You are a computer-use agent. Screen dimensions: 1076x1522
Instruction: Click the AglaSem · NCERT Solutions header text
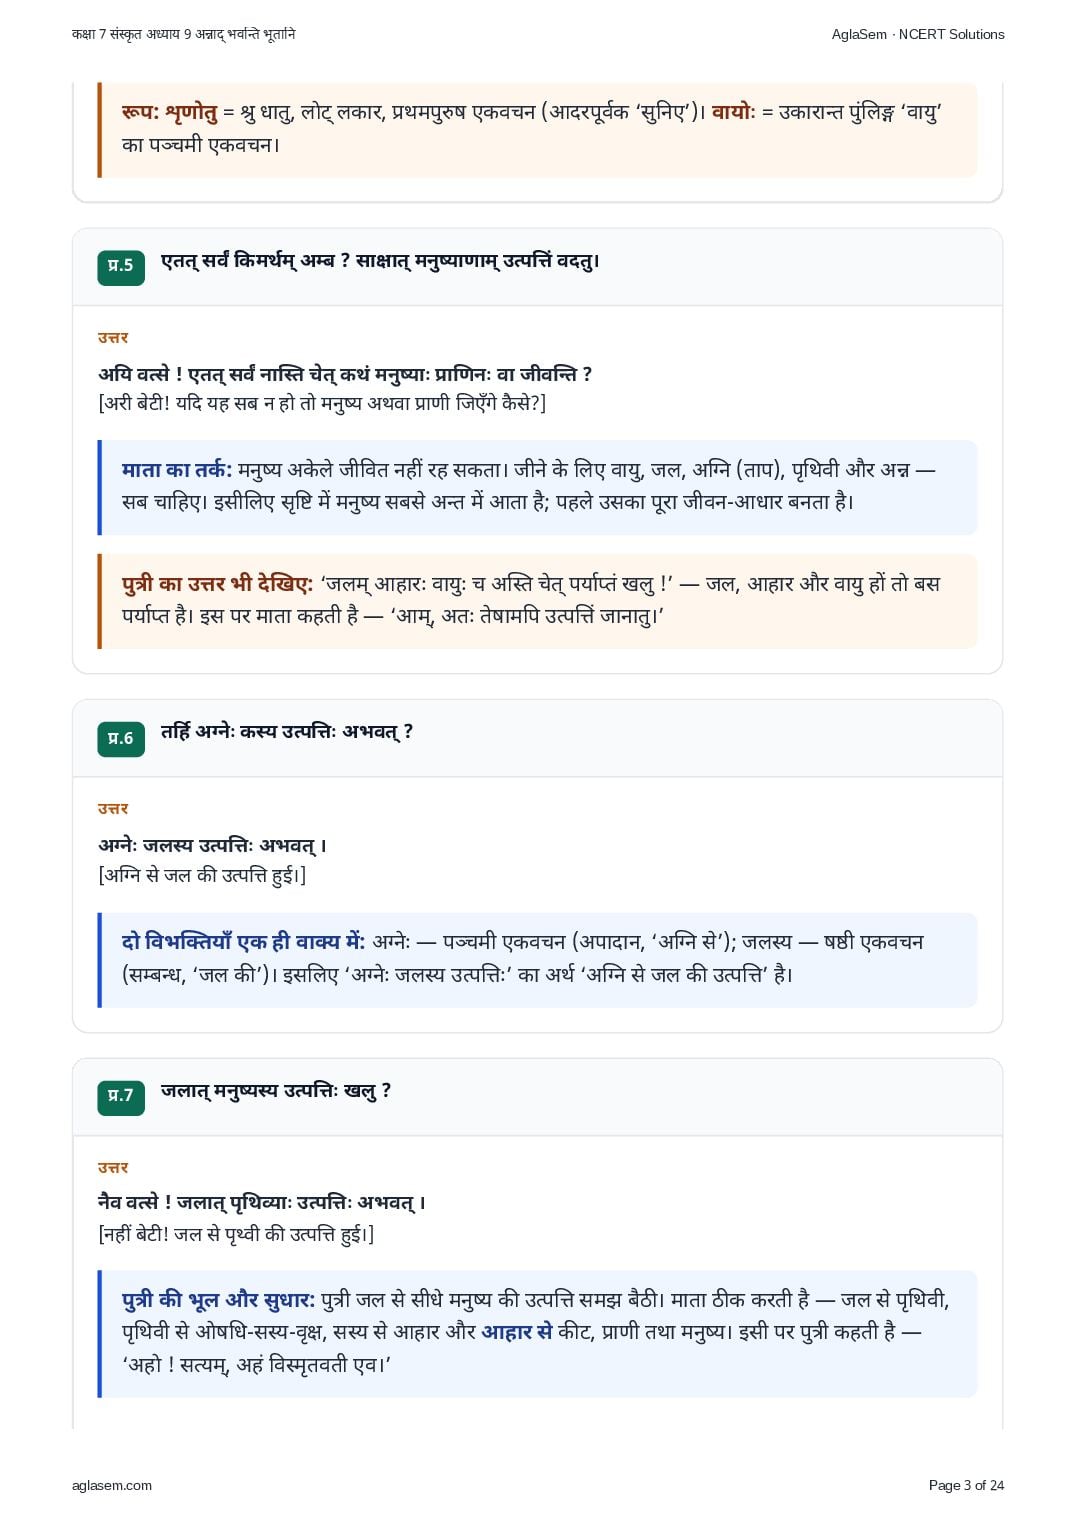pyautogui.click(x=918, y=34)
